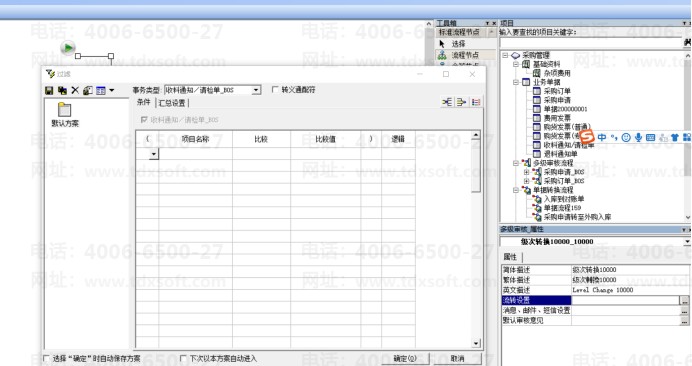Click the conditions grid scrollbar down arrow
The width and height of the screenshot is (692, 366).
click(476, 343)
